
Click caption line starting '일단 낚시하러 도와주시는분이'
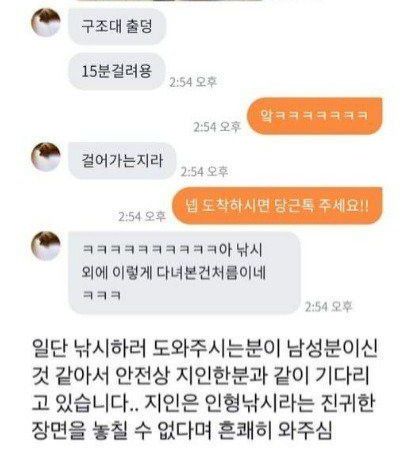[205, 348]
